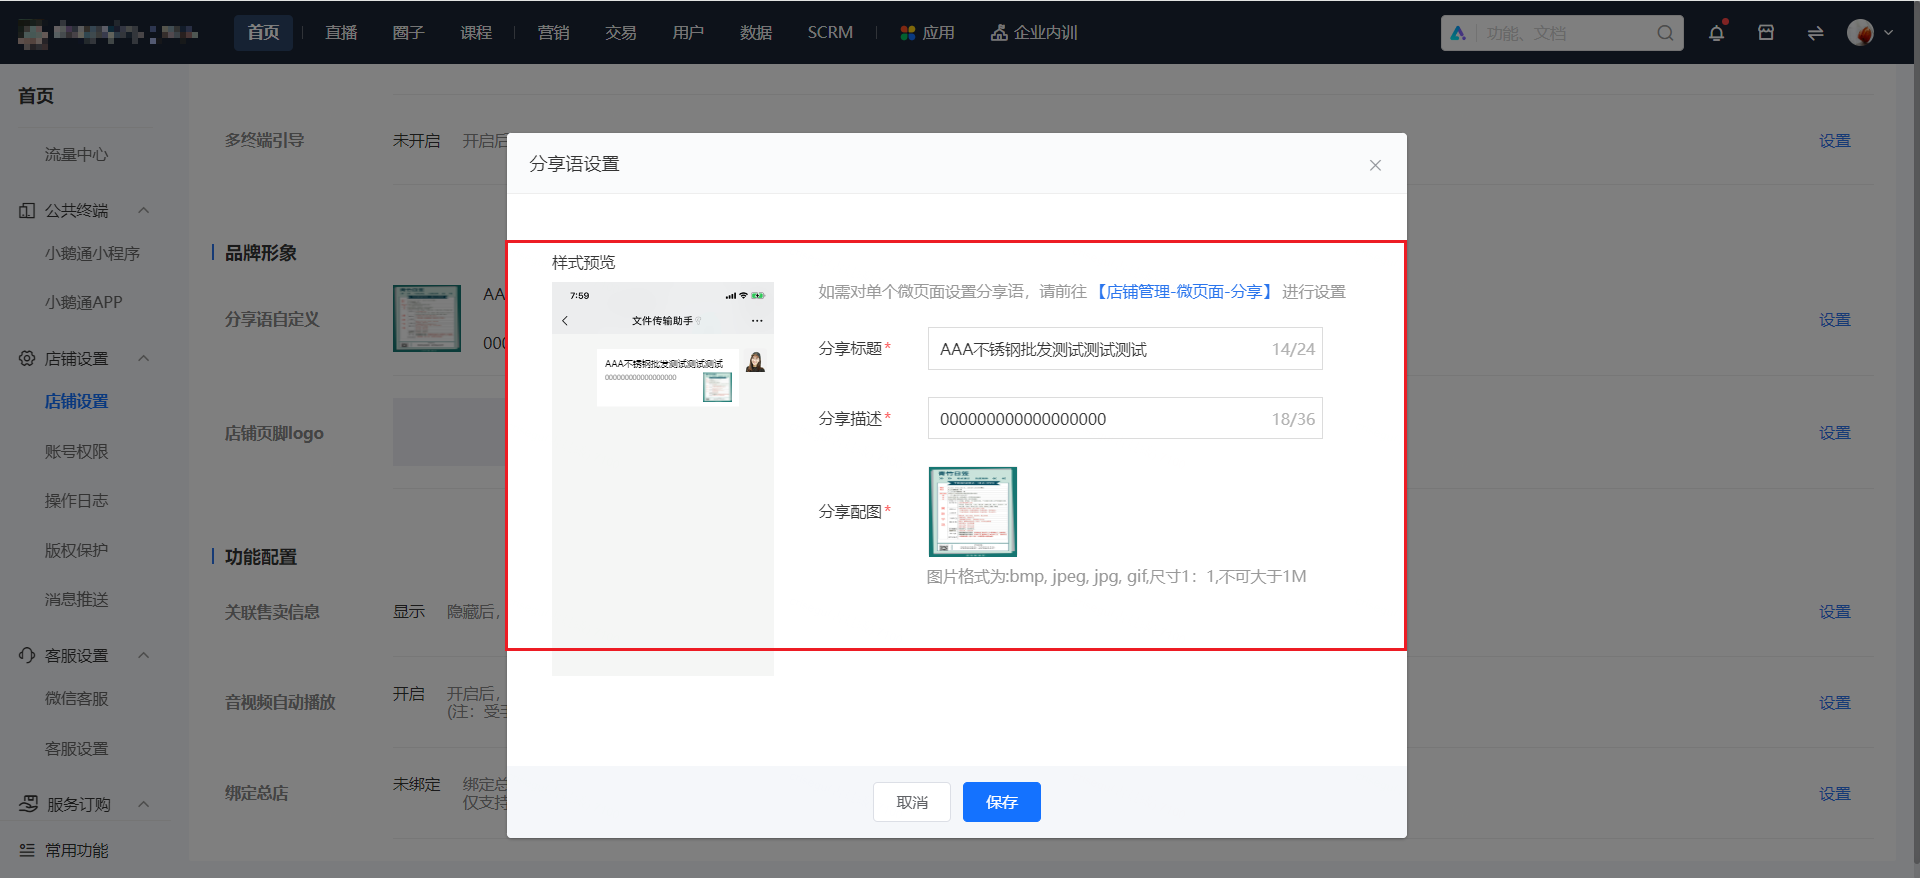
Task: Click 设置 link for 多终端引导 row
Action: pos(1835,141)
